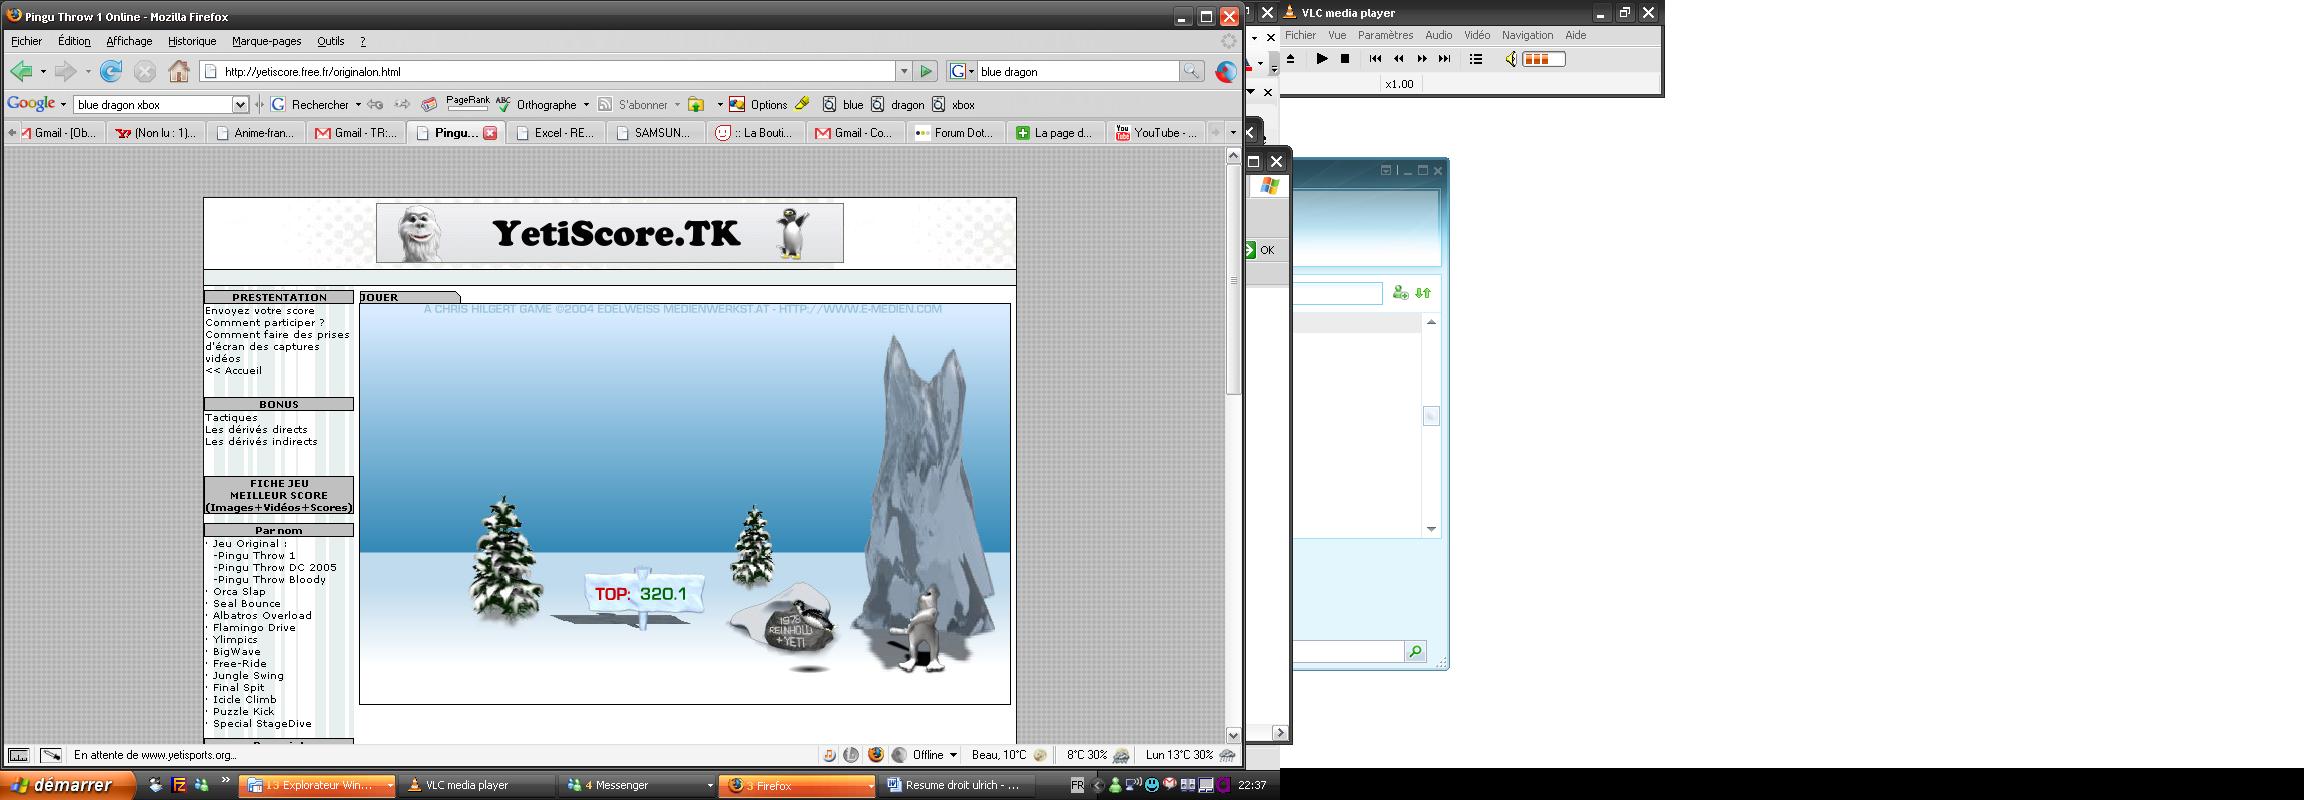Switch to the Forum Dot tab
The height and width of the screenshot is (800, 2304).
954,132
